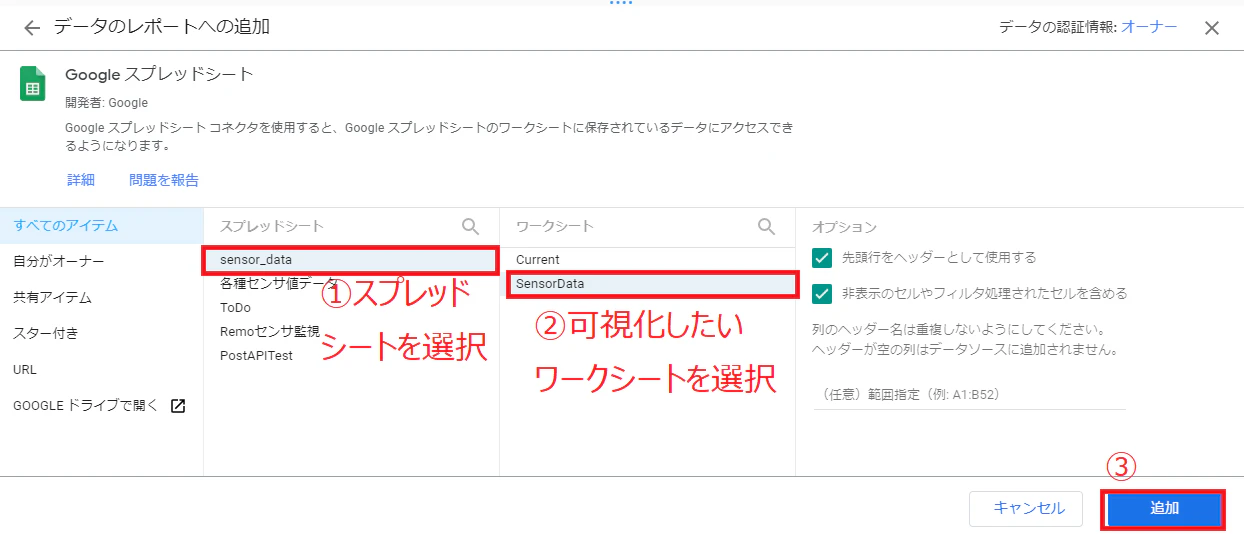This screenshot has height=534, width=1244.
Task: Open the スプレッドシート search icon
Action: click(x=471, y=227)
